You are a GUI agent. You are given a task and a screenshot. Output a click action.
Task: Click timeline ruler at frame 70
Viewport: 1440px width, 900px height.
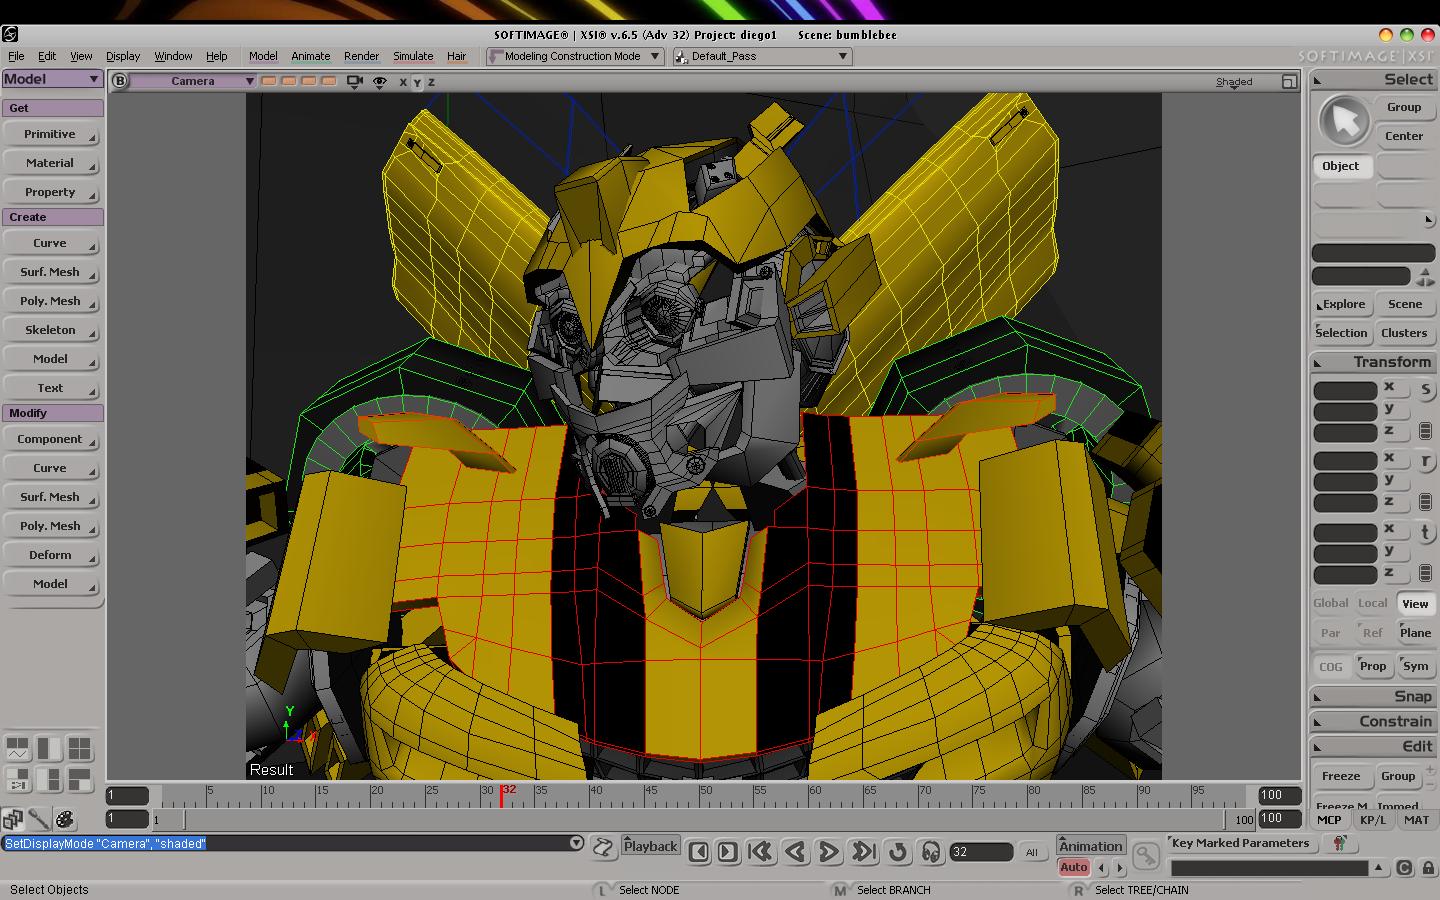pos(923,796)
